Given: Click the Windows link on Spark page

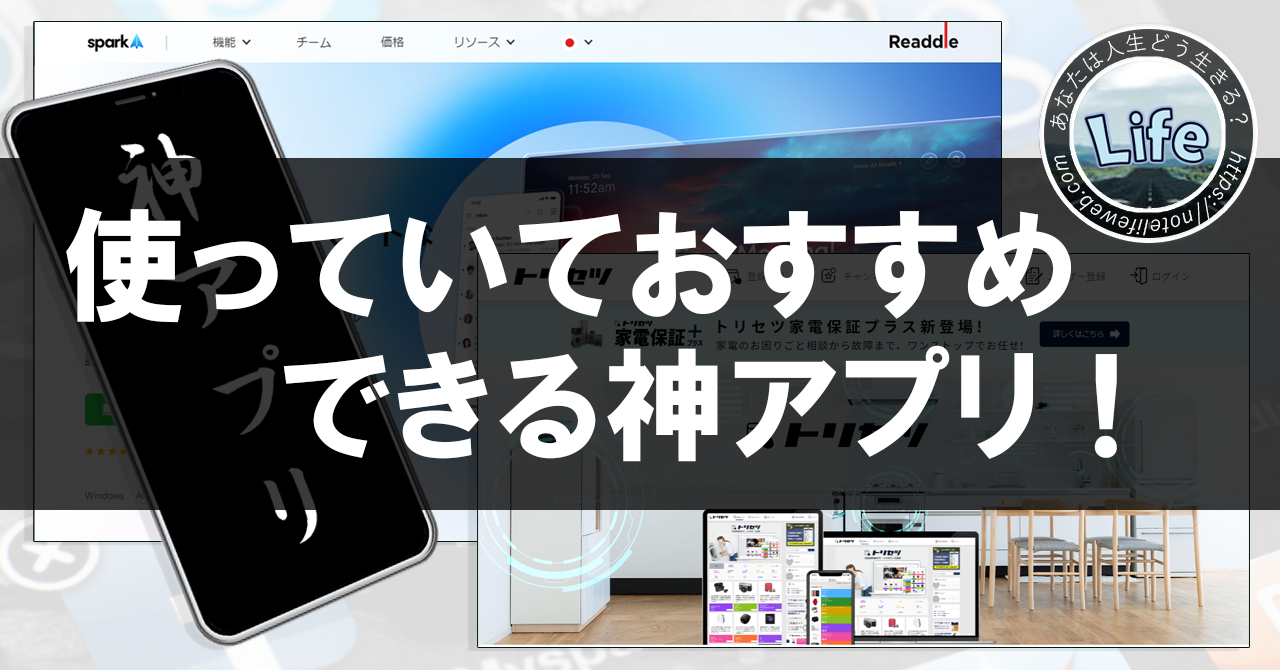Looking at the screenshot, I should [x=104, y=494].
